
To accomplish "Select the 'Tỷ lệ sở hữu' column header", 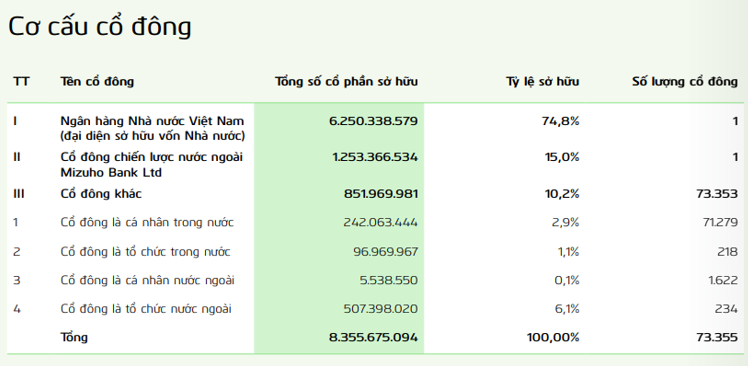I will (543, 82).
